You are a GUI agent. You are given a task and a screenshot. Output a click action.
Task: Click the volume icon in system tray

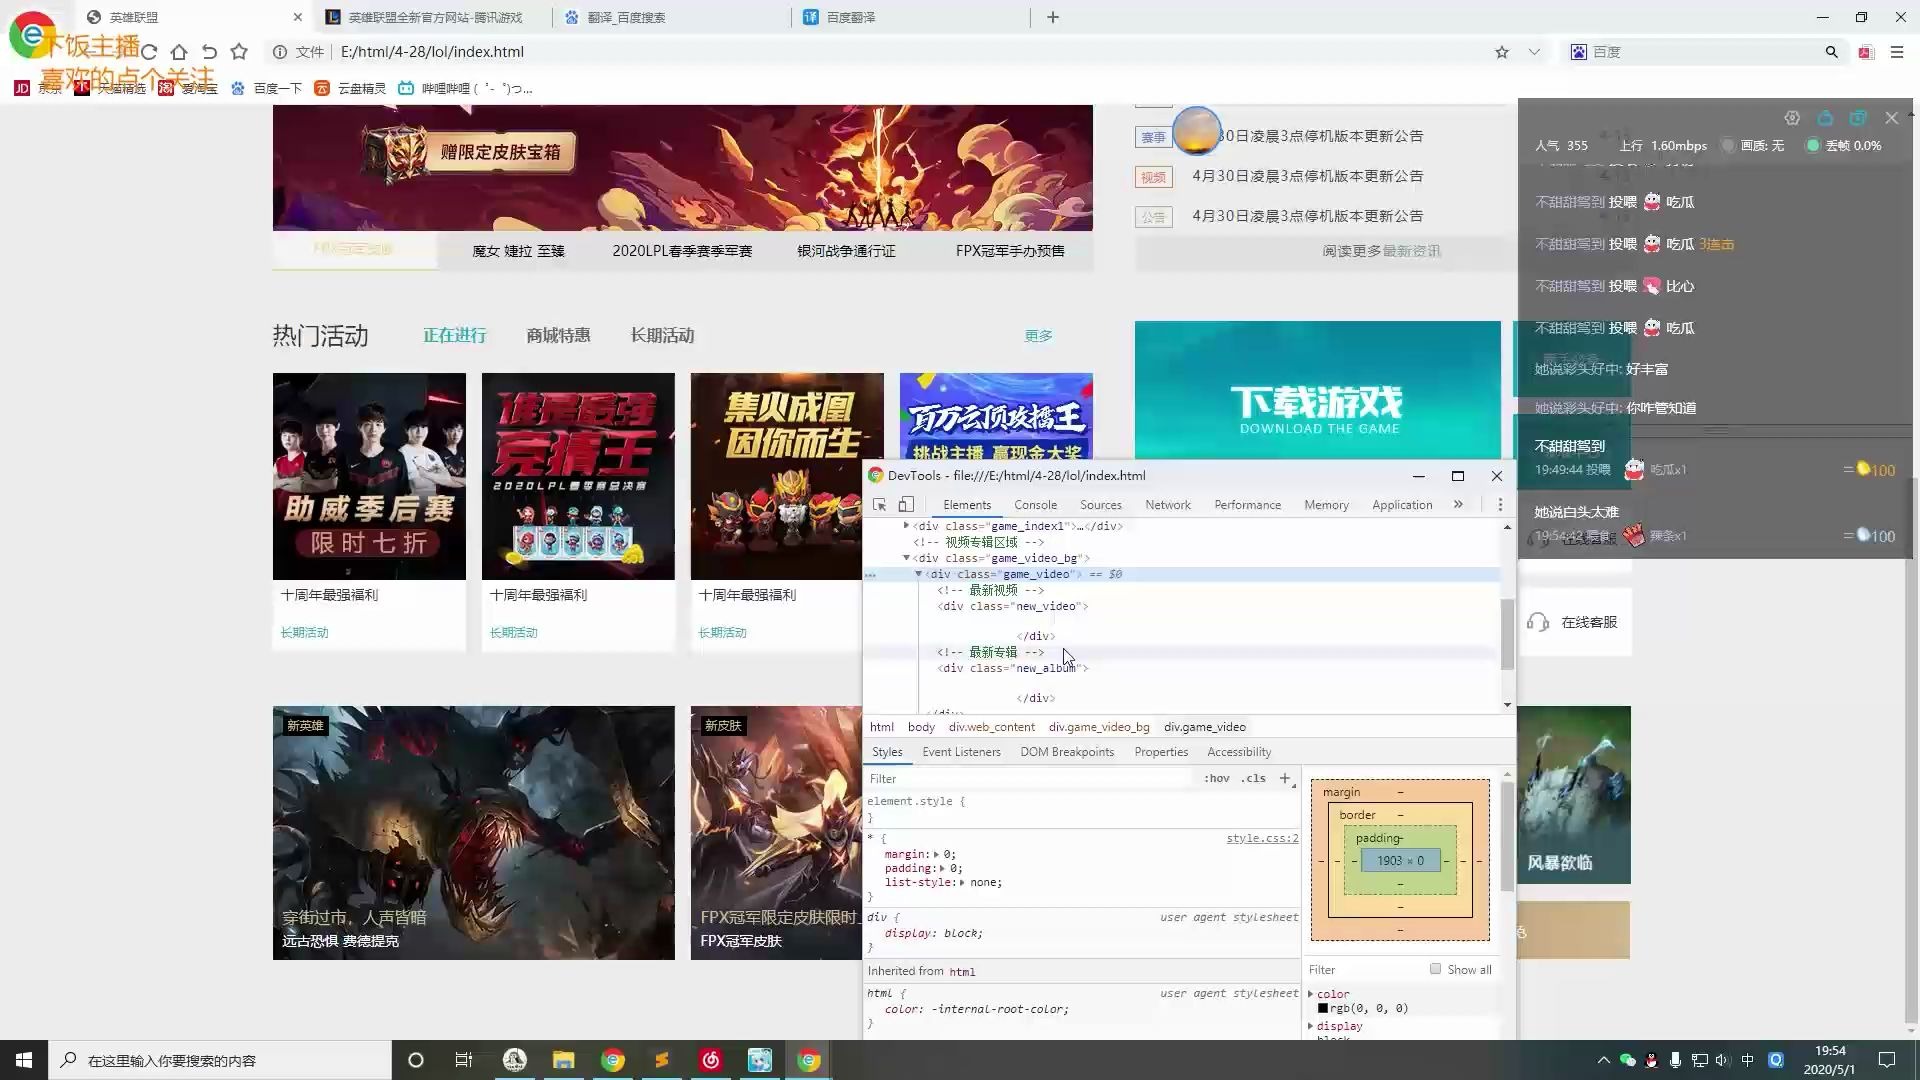pos(1722,1060)
